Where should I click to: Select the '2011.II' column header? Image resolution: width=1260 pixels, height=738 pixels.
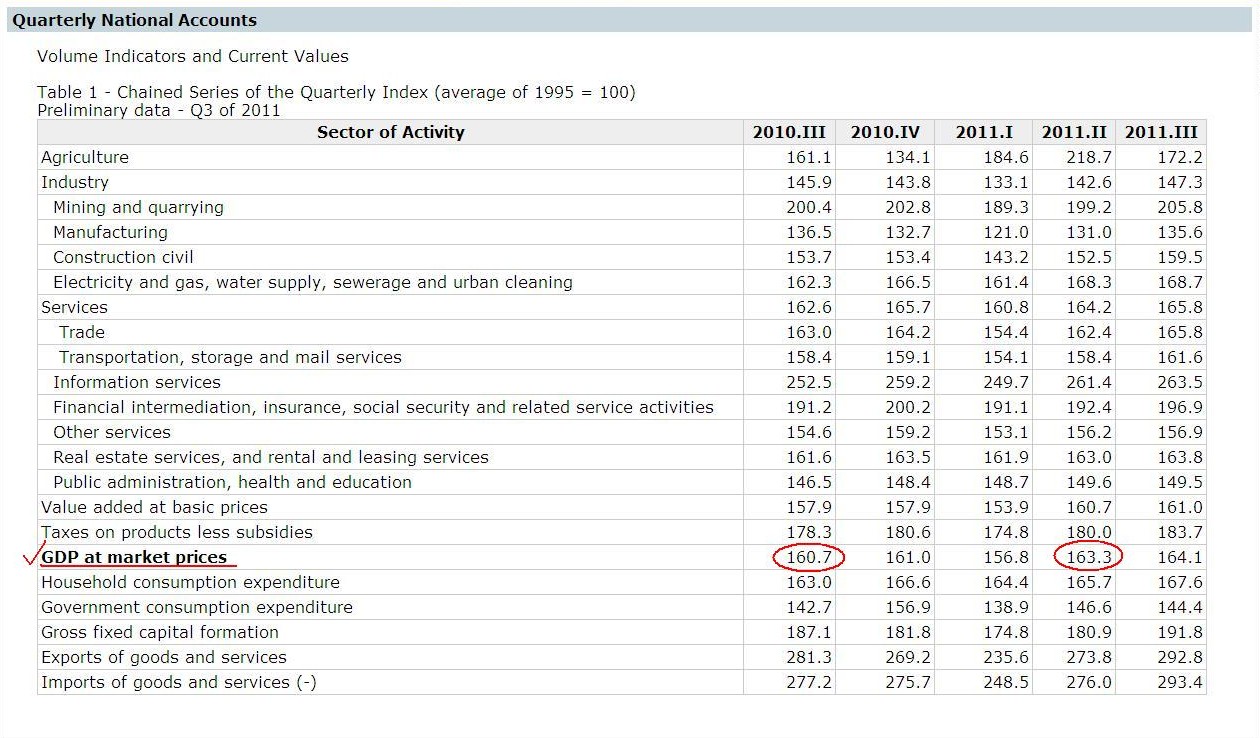pyautogui.click(x=1074, y=132)
